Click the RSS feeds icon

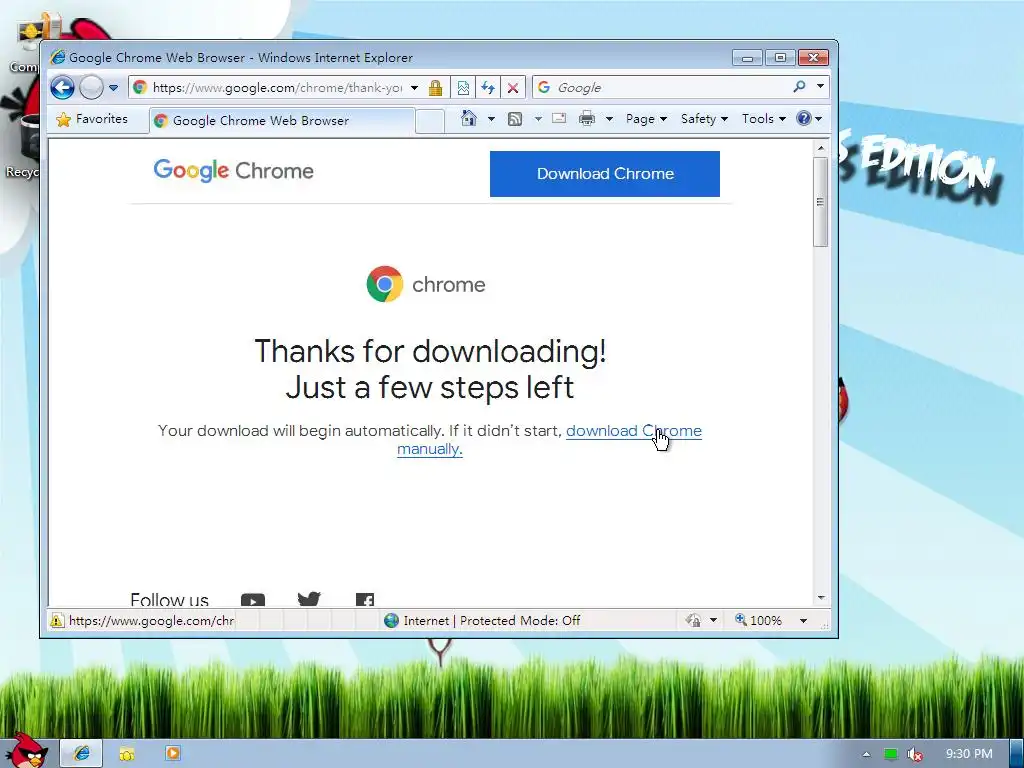pos(515,119)
